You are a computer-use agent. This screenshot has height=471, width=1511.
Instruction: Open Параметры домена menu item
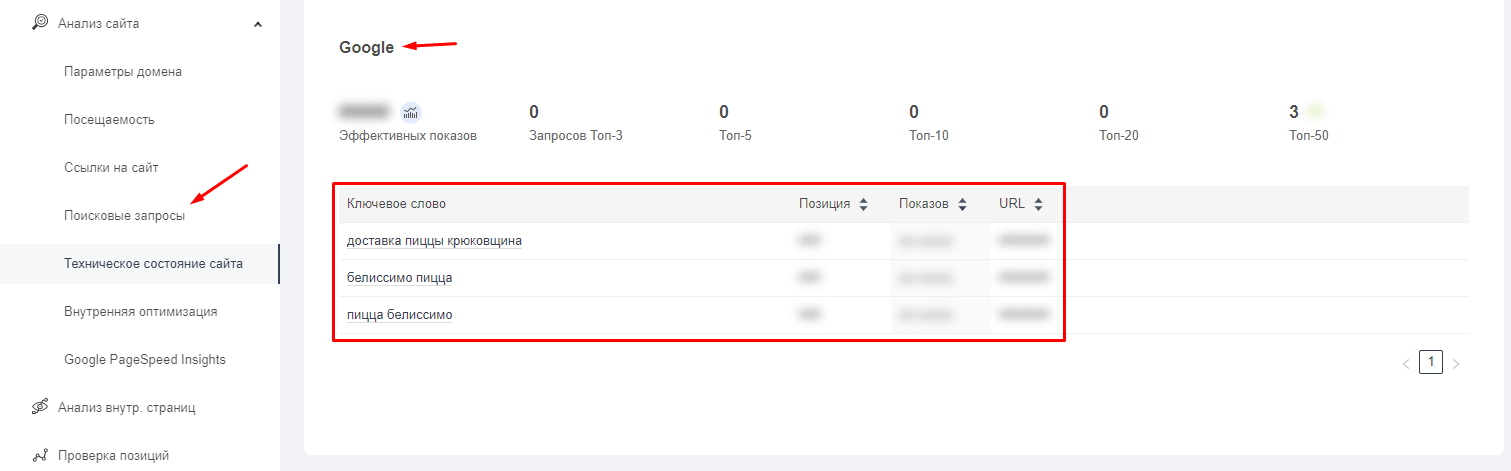click(123, 72)
